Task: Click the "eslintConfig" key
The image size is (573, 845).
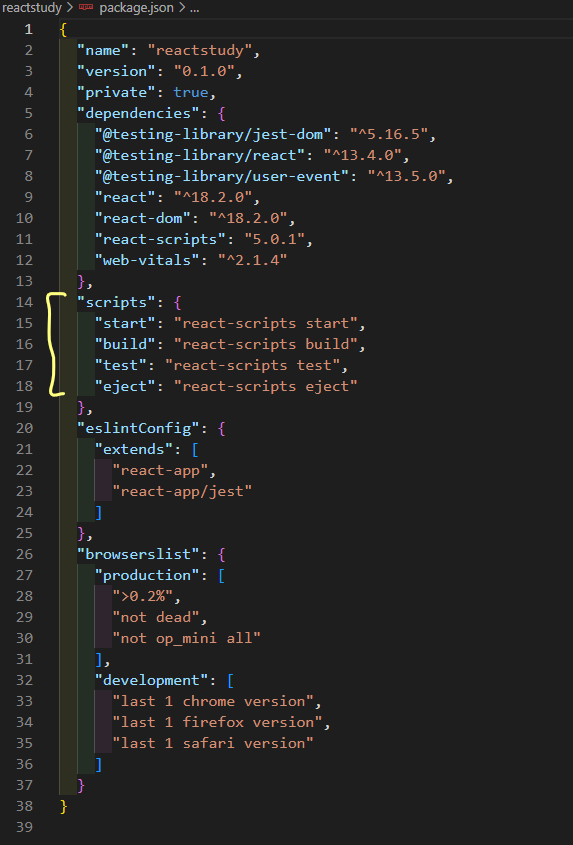Action: pos(139,428)
